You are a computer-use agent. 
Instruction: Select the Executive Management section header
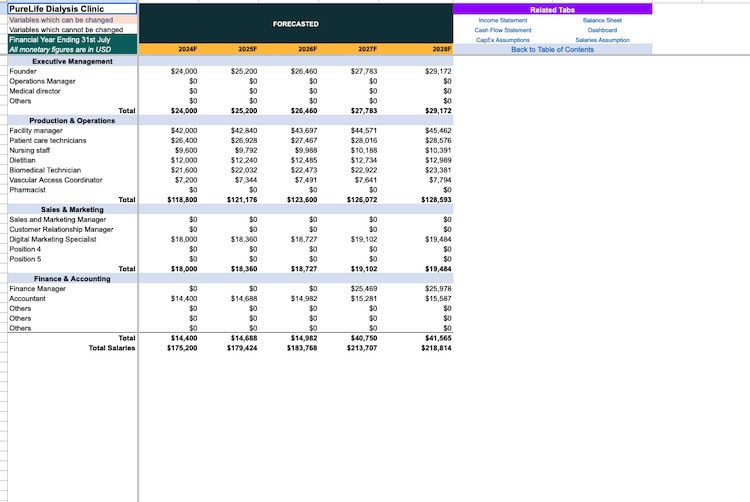tap(73, 61)
